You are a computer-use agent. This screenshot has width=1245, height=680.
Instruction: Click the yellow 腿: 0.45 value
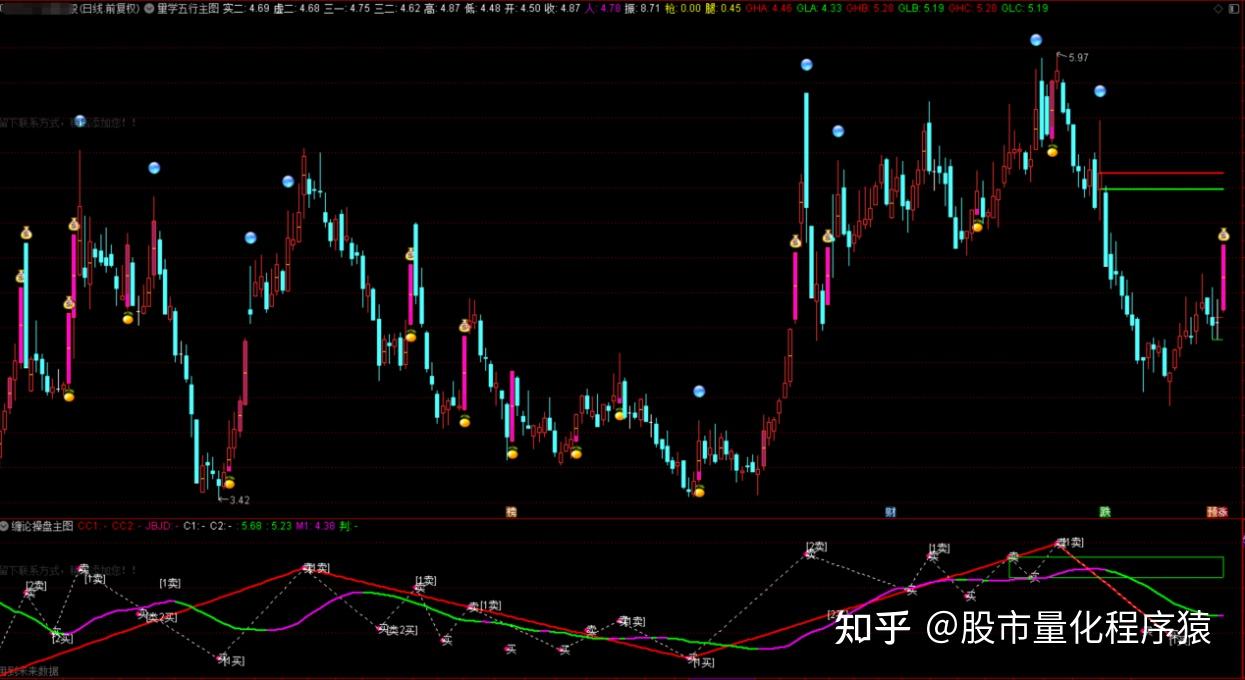(x=723, y=8)
